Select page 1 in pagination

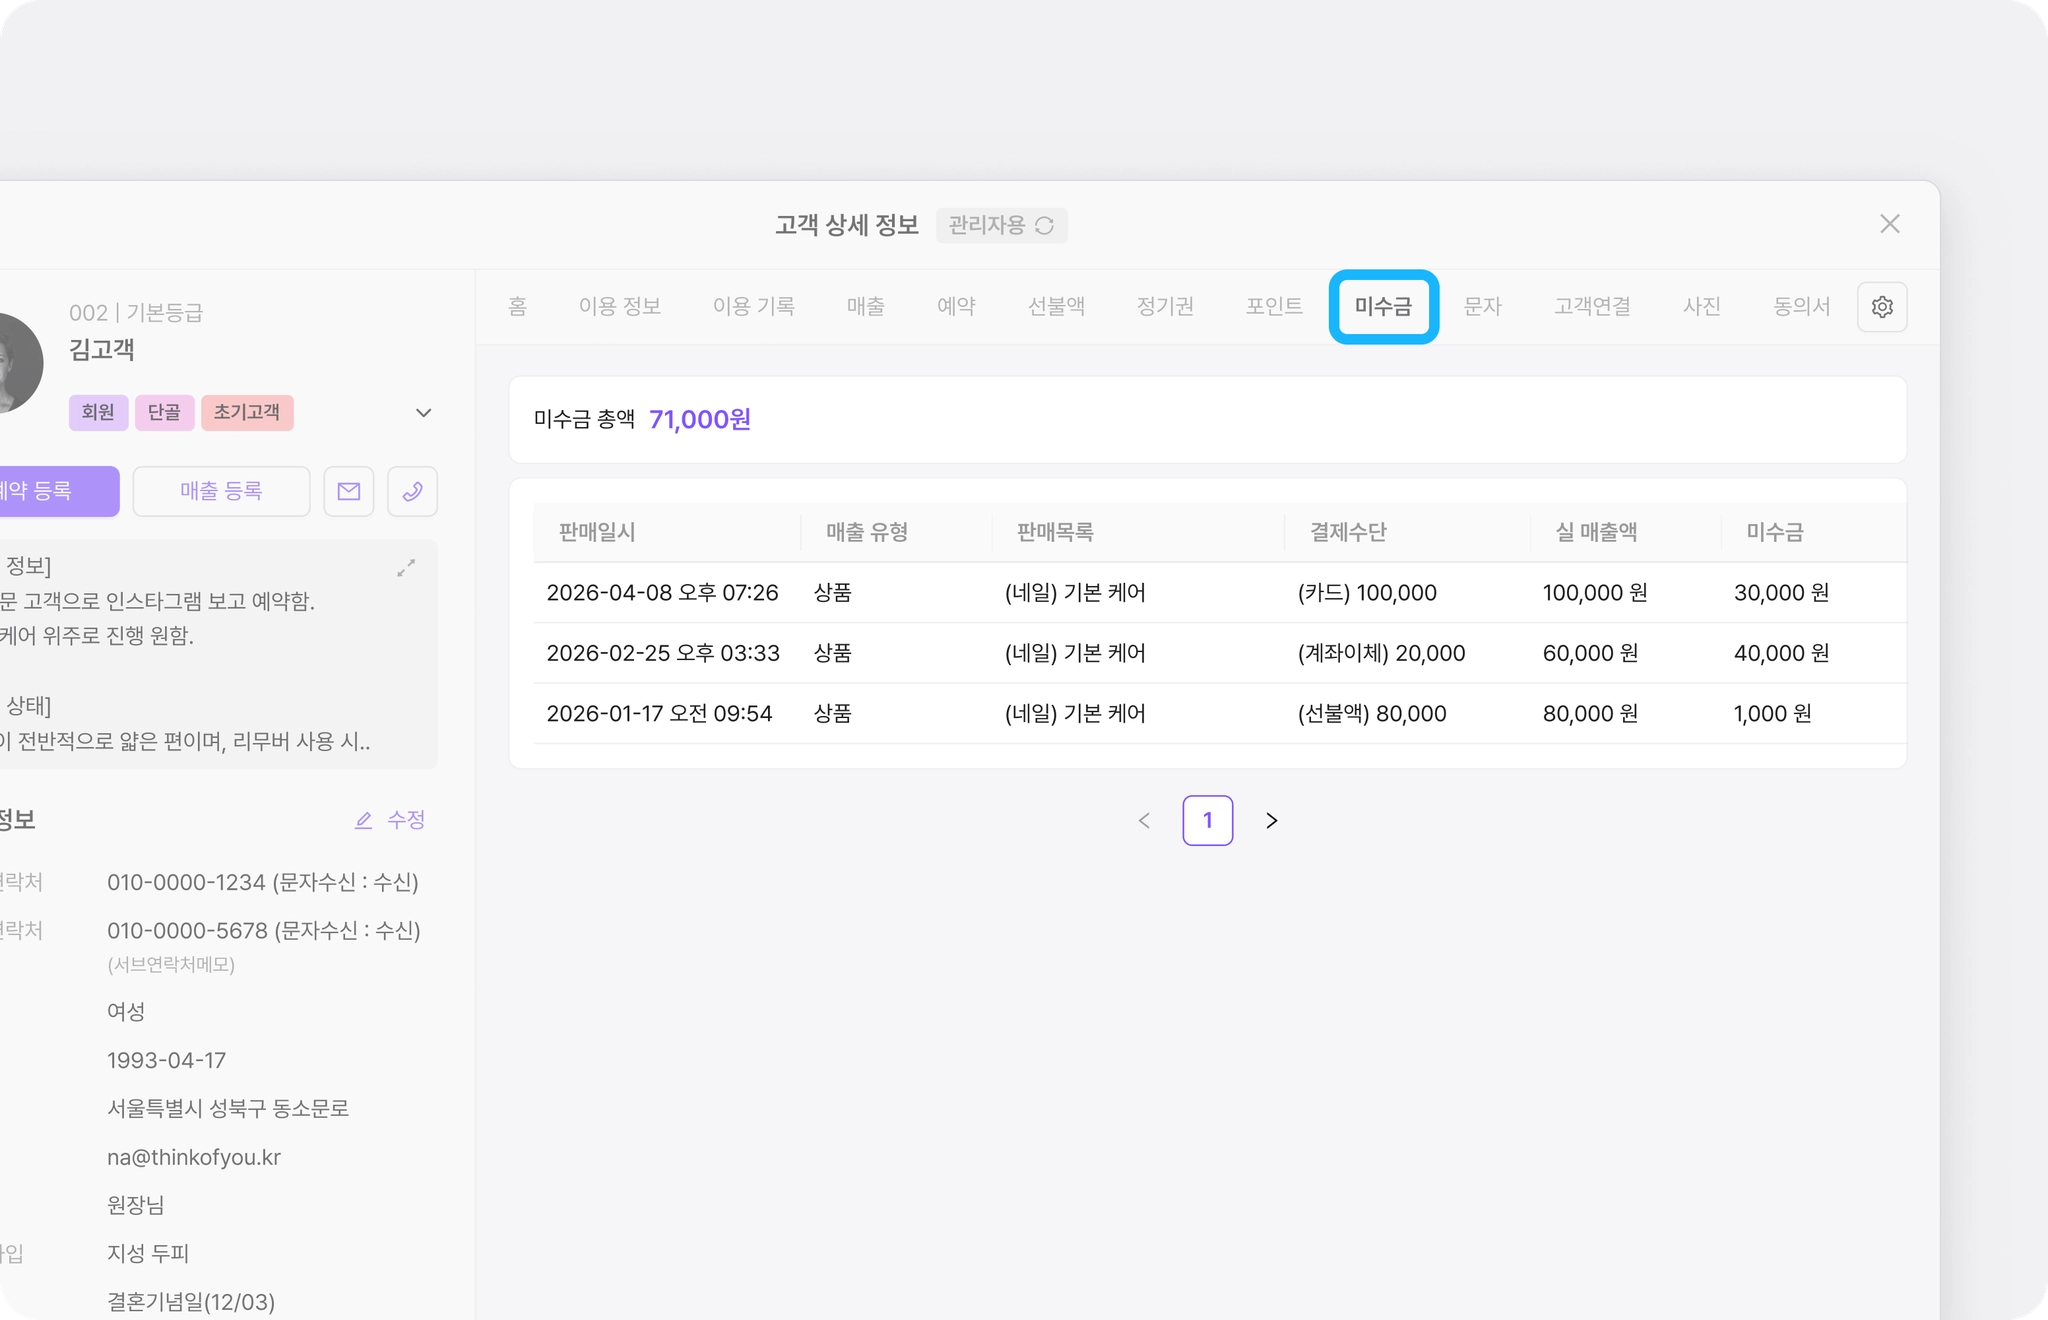pyautogui.click(x=1207, y=821)
